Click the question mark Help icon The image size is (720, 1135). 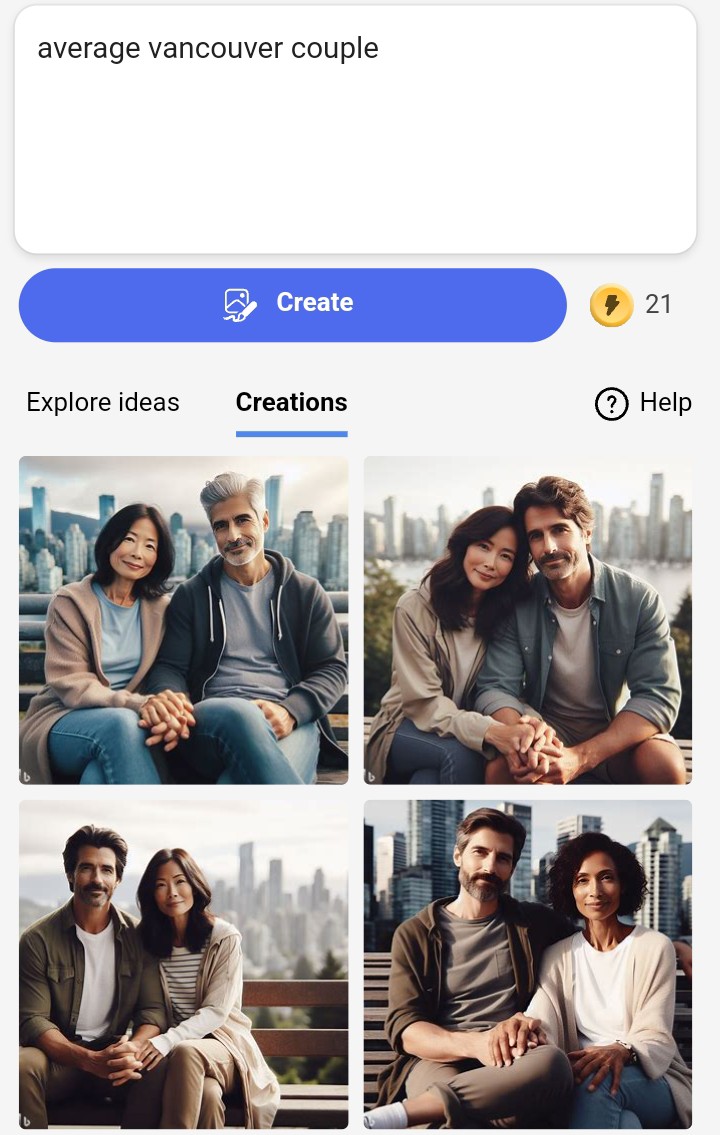pyautogui.click(x=611, y=403)
